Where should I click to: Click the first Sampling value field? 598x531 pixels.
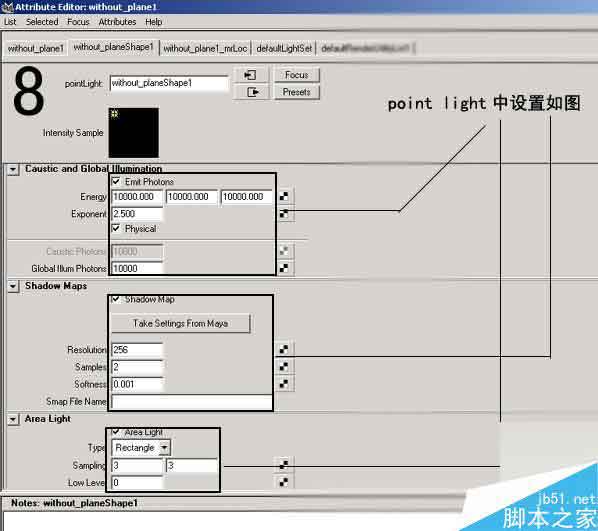point(137,465)
